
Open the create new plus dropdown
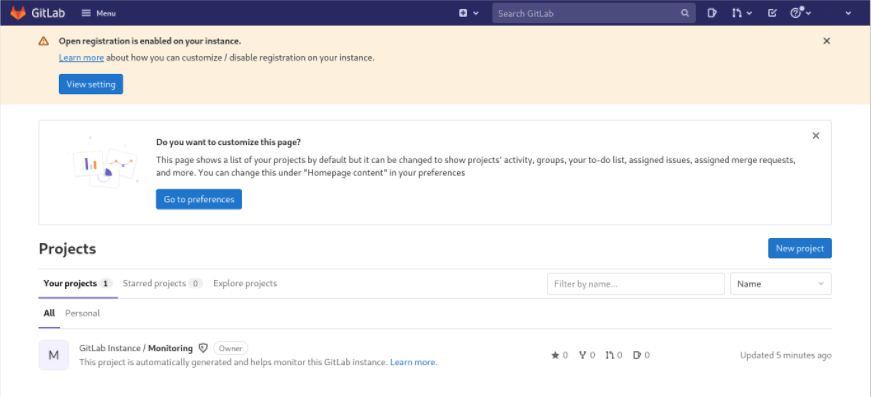pos(468,13)
